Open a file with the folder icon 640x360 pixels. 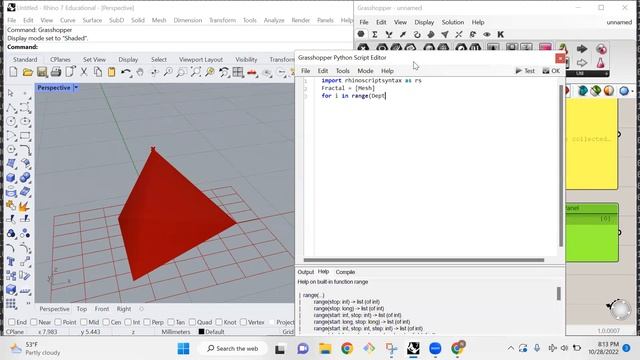coord(27,72)
